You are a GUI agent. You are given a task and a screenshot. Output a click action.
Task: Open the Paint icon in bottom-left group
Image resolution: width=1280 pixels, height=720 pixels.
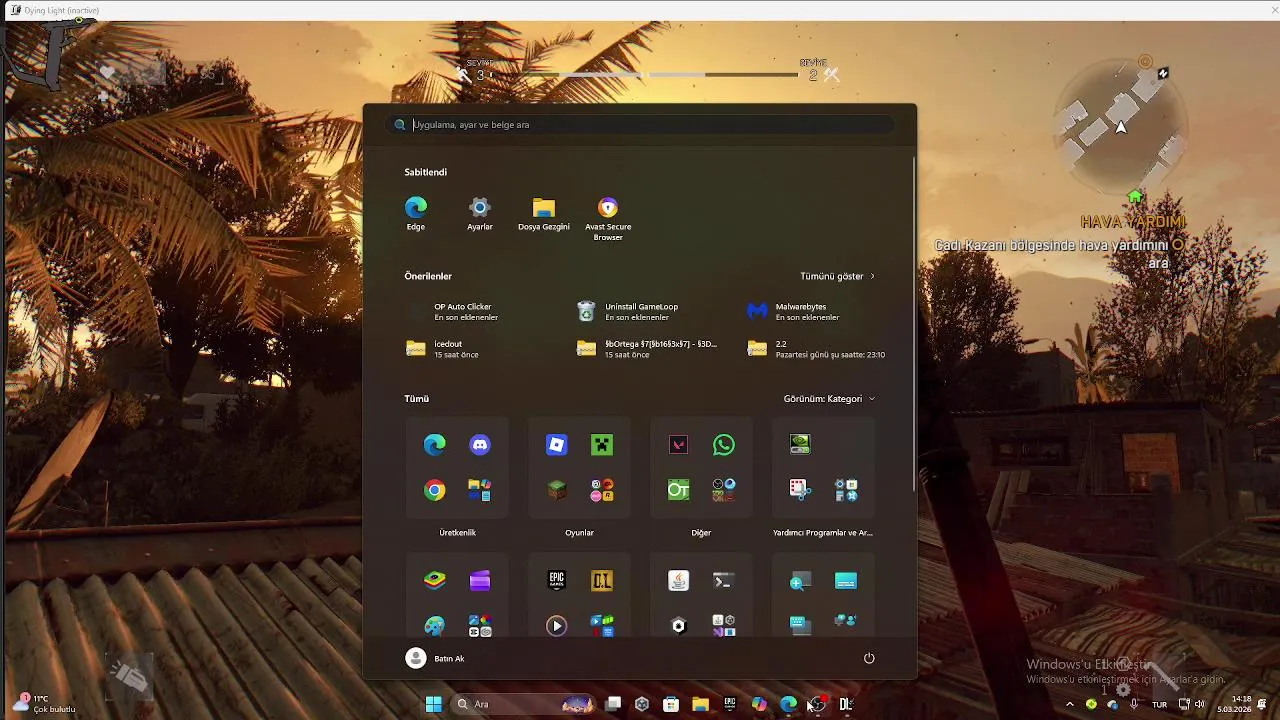(434, 626)
